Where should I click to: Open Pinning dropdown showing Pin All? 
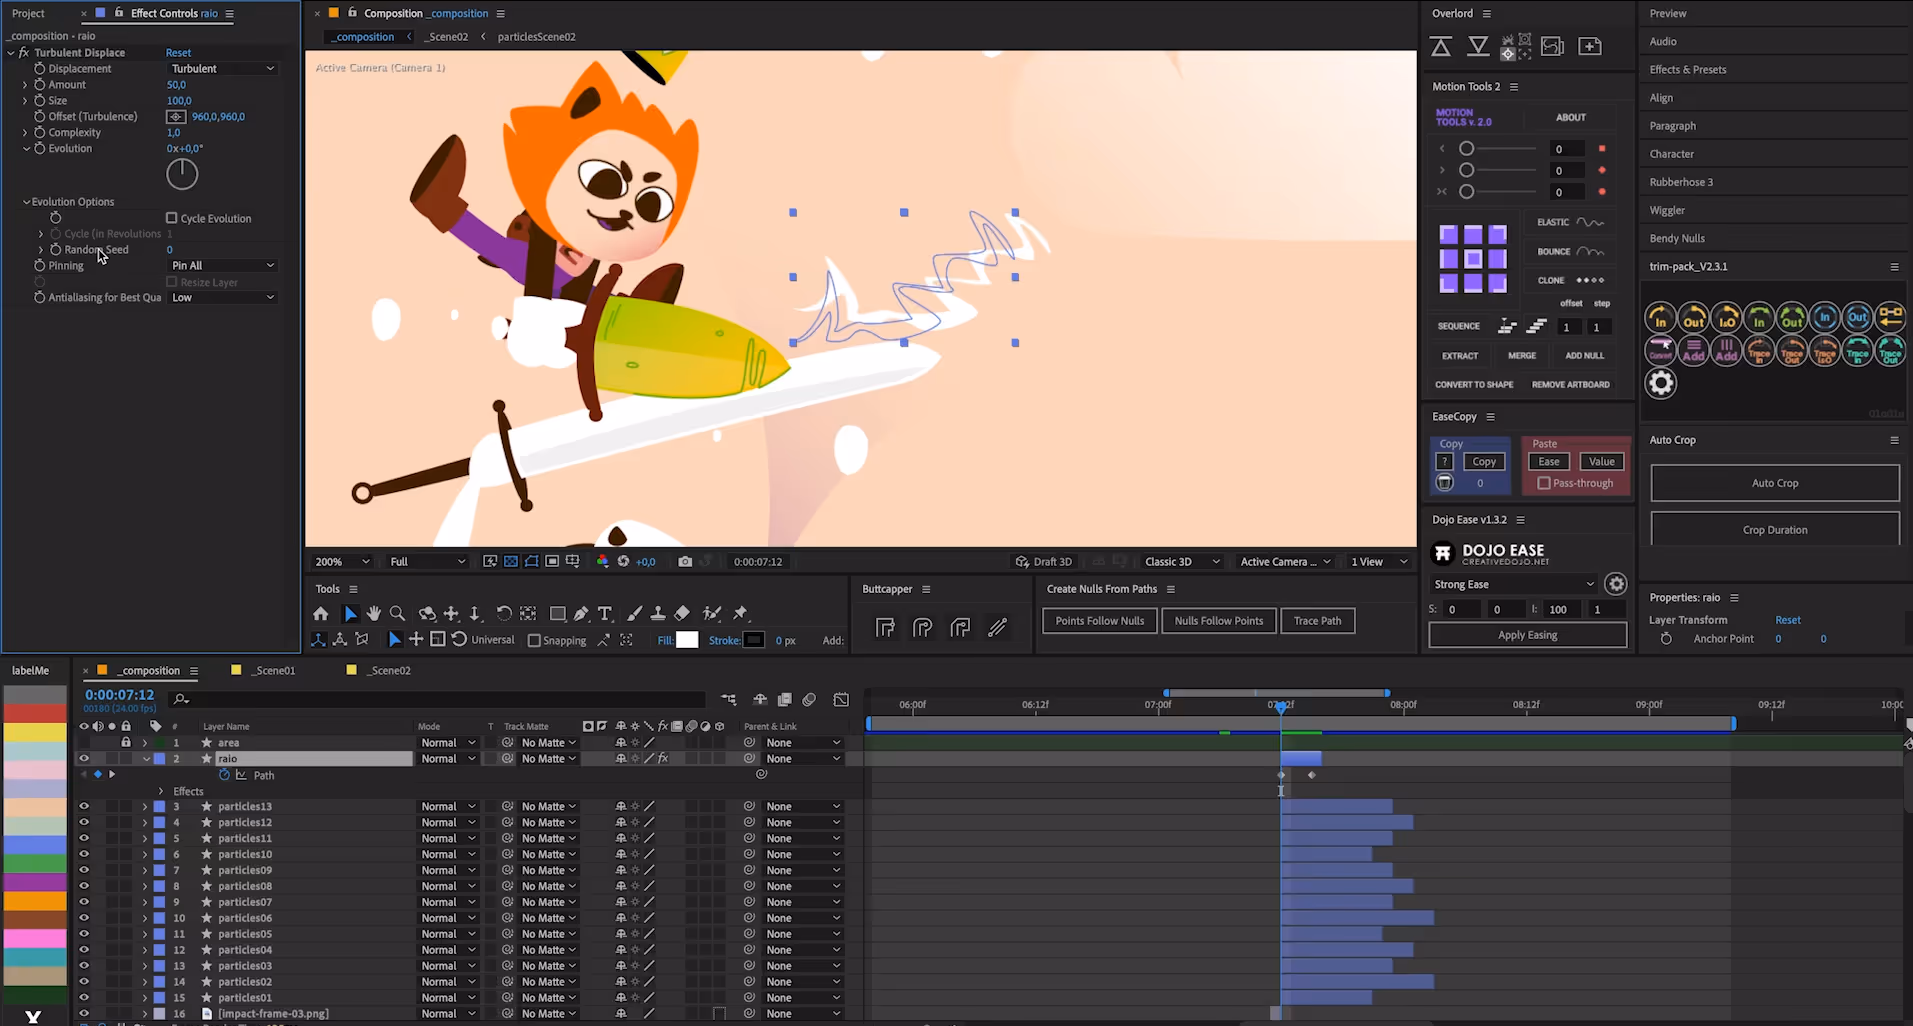(222, 266)
